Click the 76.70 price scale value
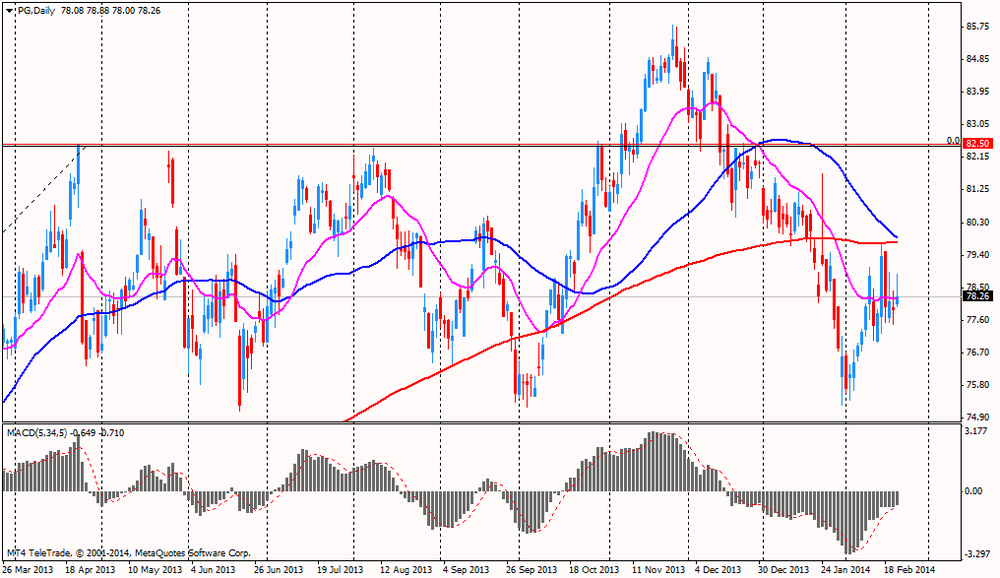 coord(978,352)
